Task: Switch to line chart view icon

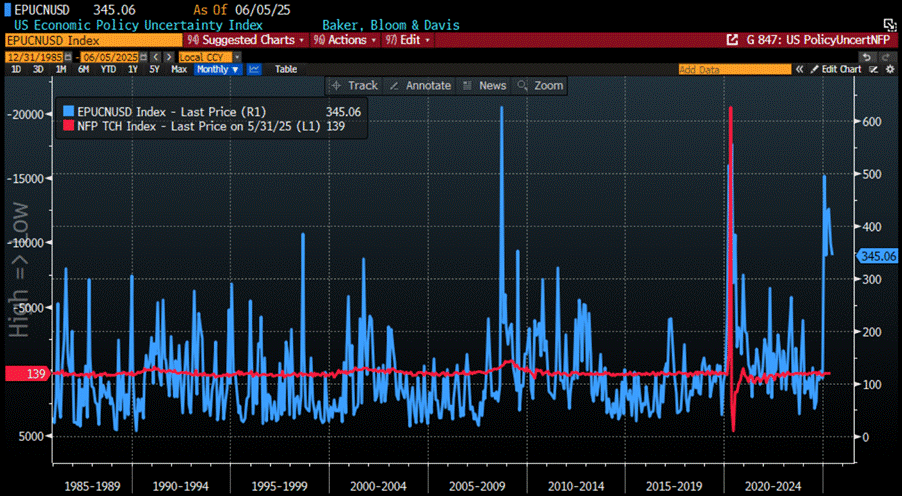Action: [x=254, y=69]
